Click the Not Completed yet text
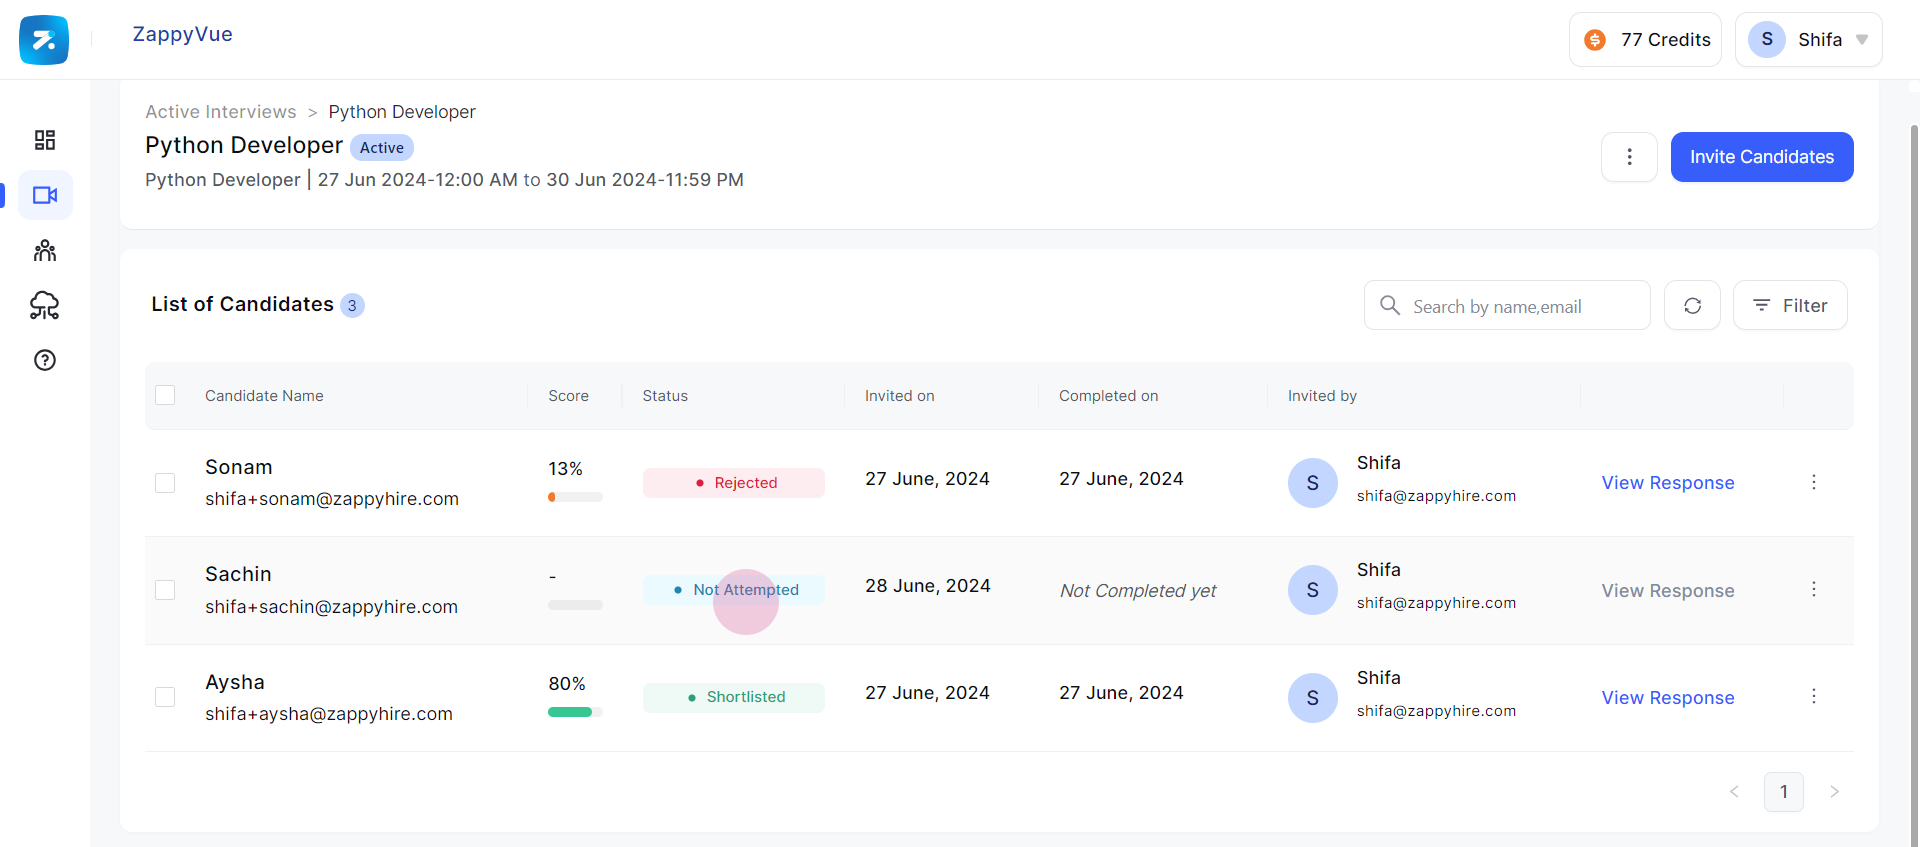 [x=1138, y=591]
